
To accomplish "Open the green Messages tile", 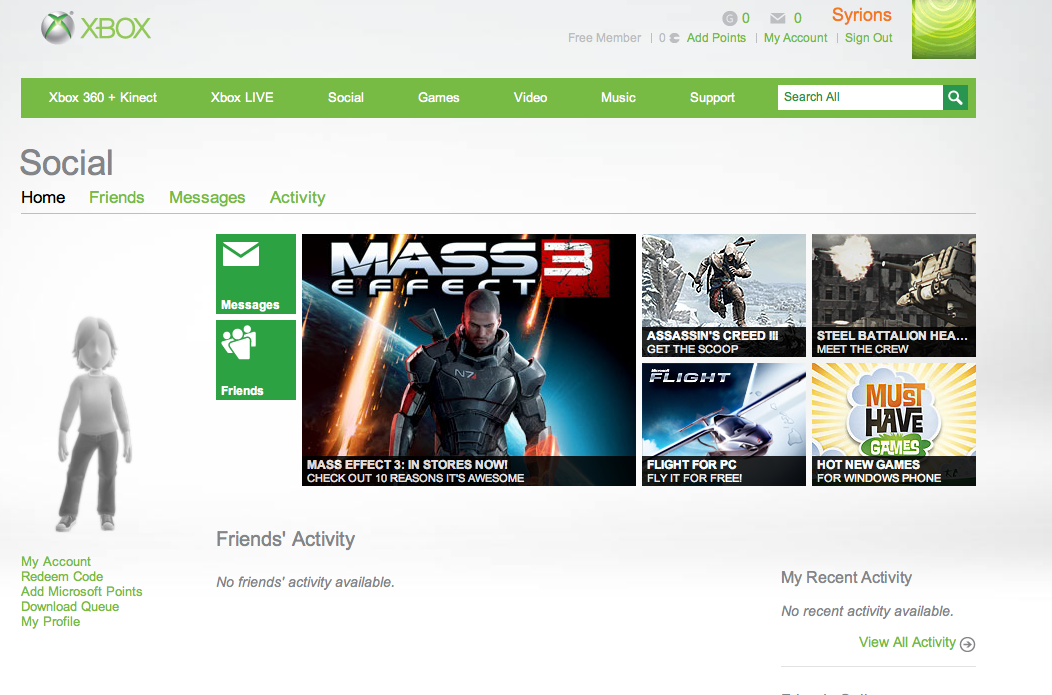I will [x=256, y=274].
